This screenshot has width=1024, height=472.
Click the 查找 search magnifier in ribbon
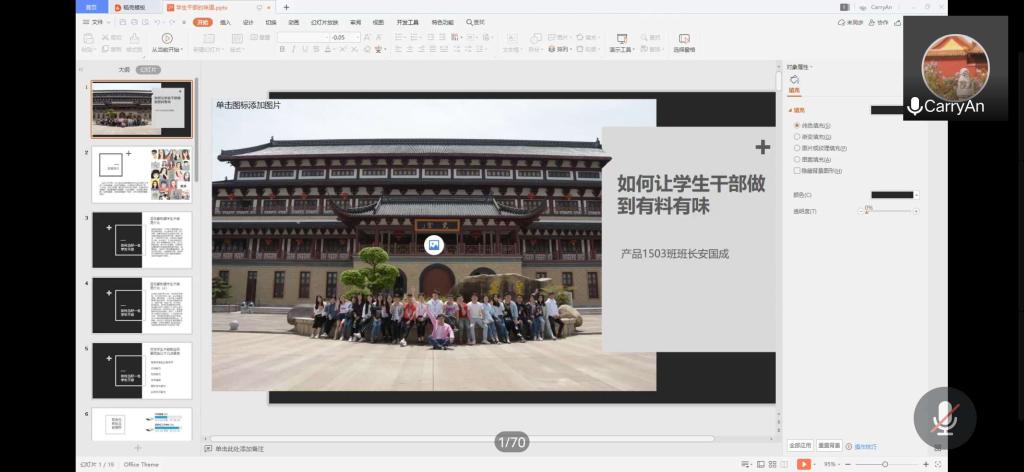467,21
